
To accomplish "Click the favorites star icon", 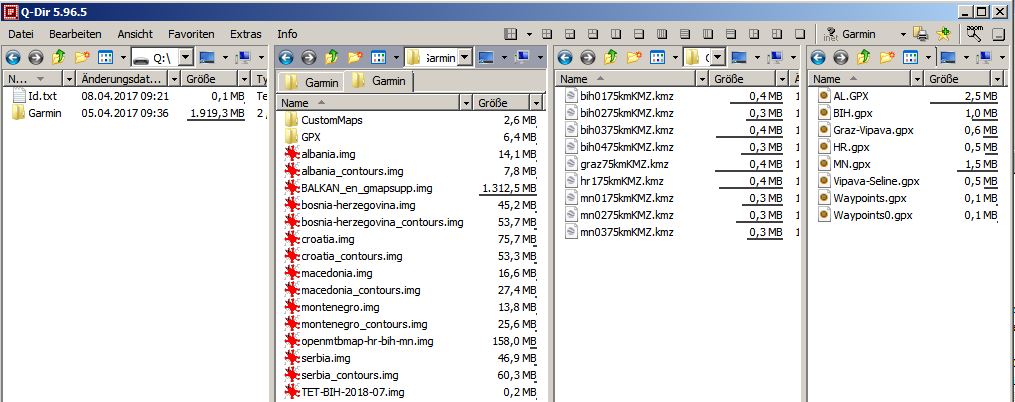I will pos(941,34).
